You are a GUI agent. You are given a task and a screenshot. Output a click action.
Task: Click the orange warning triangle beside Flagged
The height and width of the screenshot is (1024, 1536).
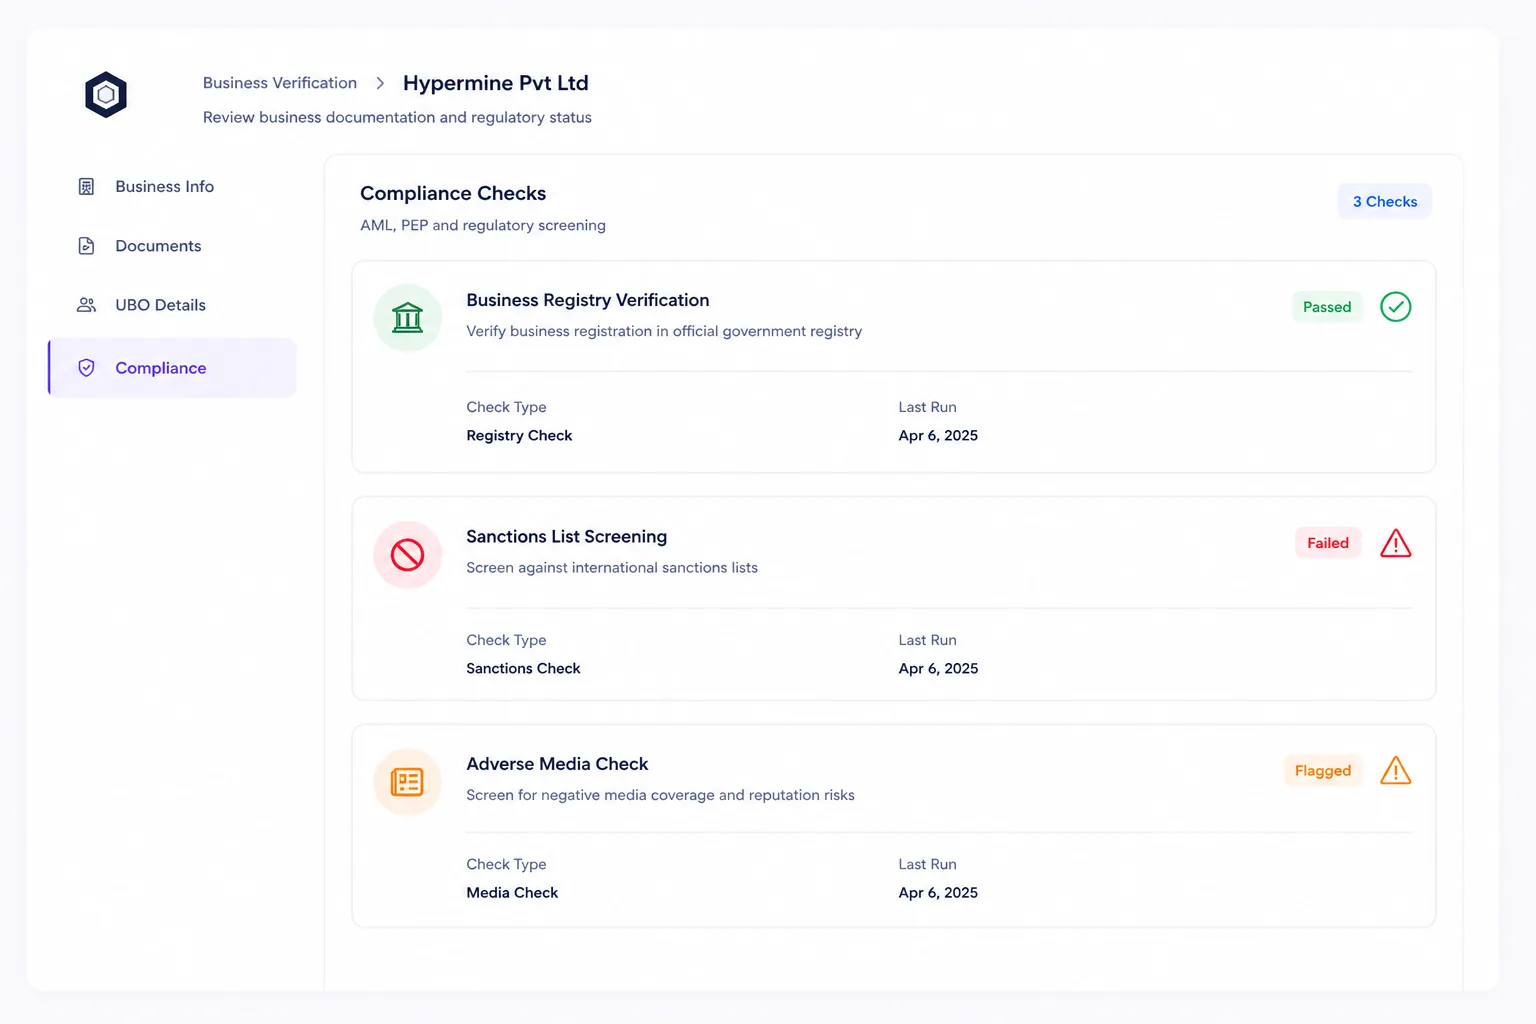click(x=1395, y=771)
